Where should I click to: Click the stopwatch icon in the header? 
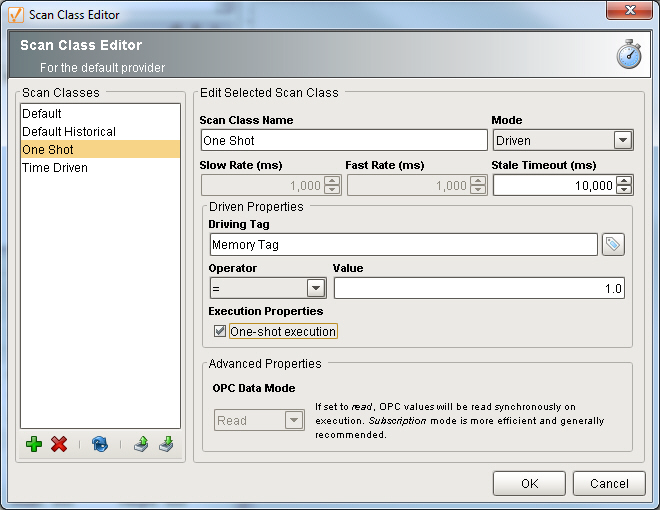(629, 54)
